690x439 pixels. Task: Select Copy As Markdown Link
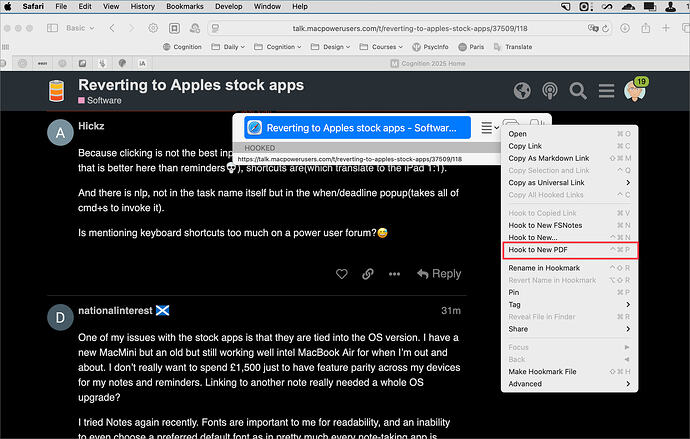569,158
